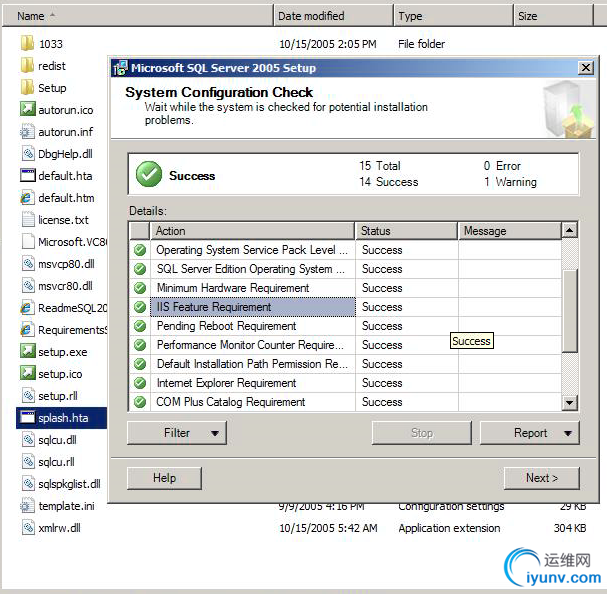This screenshot has height=594, width=607.
Task: Select the setup.ico file icon
Action: point(27,373)
